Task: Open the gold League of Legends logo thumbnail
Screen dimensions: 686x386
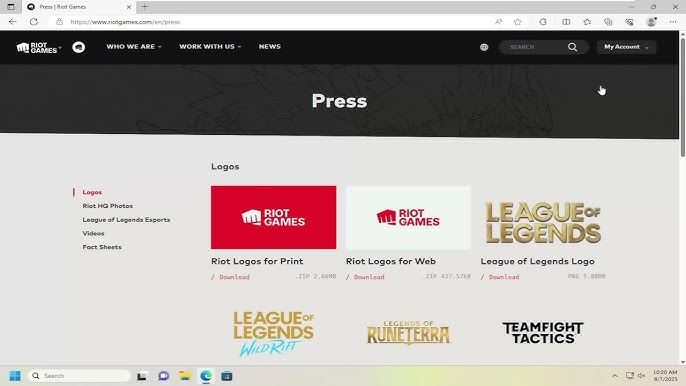Action: click(543, 222)
